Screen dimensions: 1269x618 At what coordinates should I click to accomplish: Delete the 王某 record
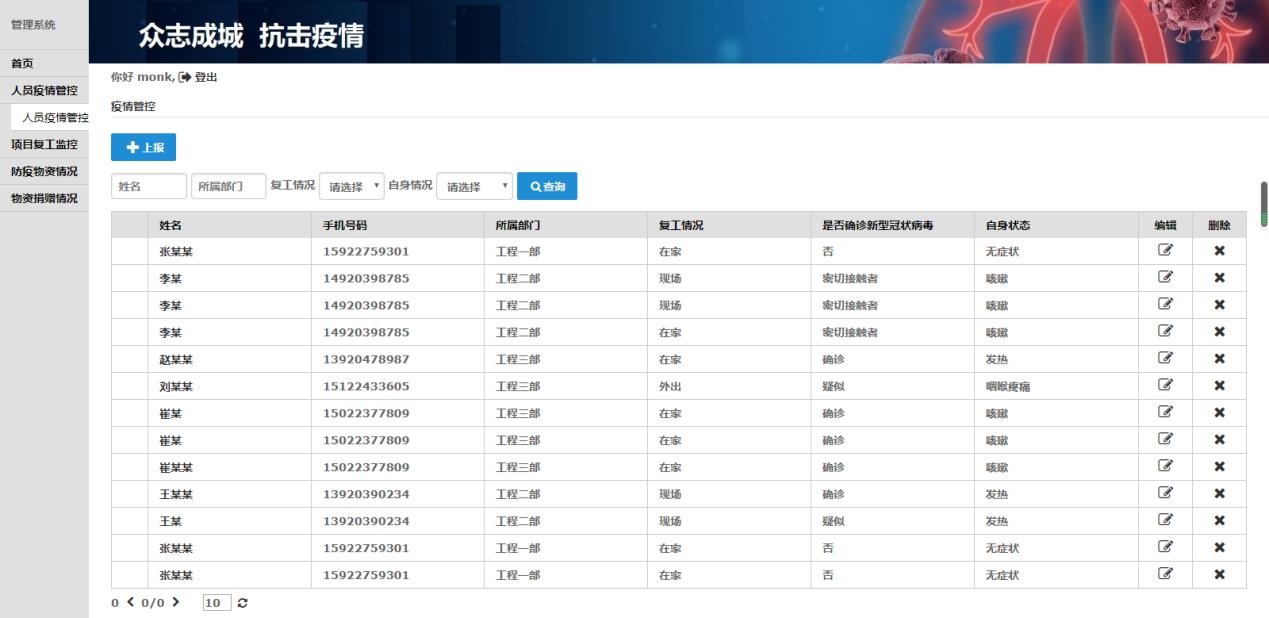(1219, 520)
